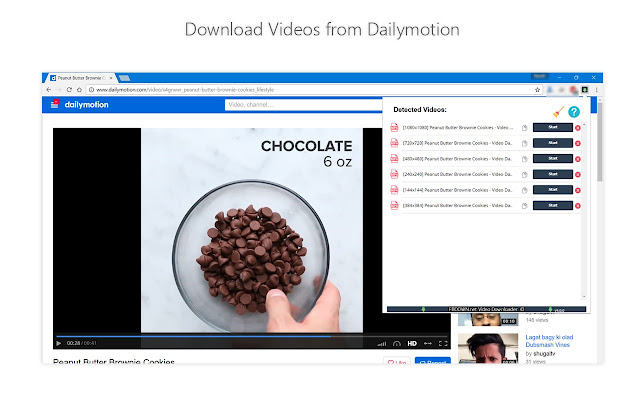This screenshot has height=400, width=640.
Task: Copy link icon for 380x380 video
Action: 524,206
